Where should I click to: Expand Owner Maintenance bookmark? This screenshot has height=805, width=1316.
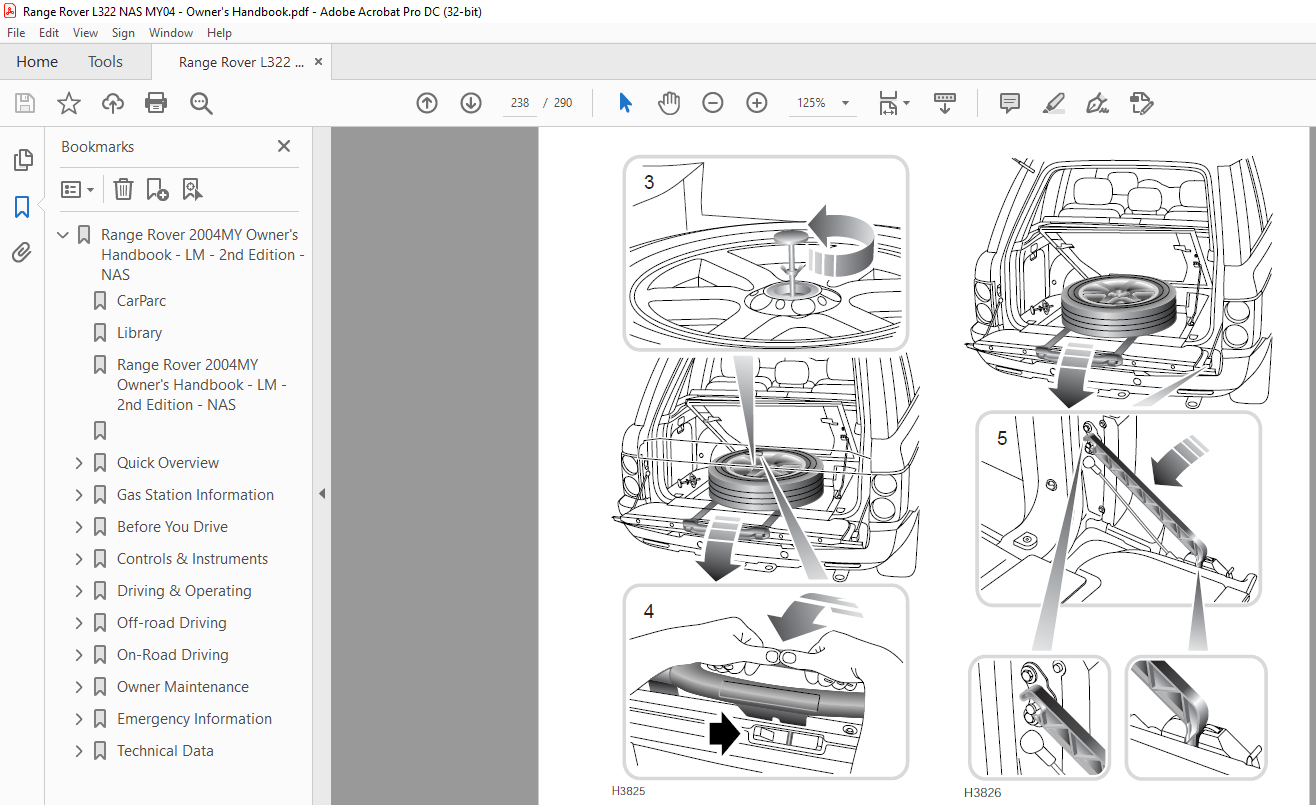(x=80, y=687)
